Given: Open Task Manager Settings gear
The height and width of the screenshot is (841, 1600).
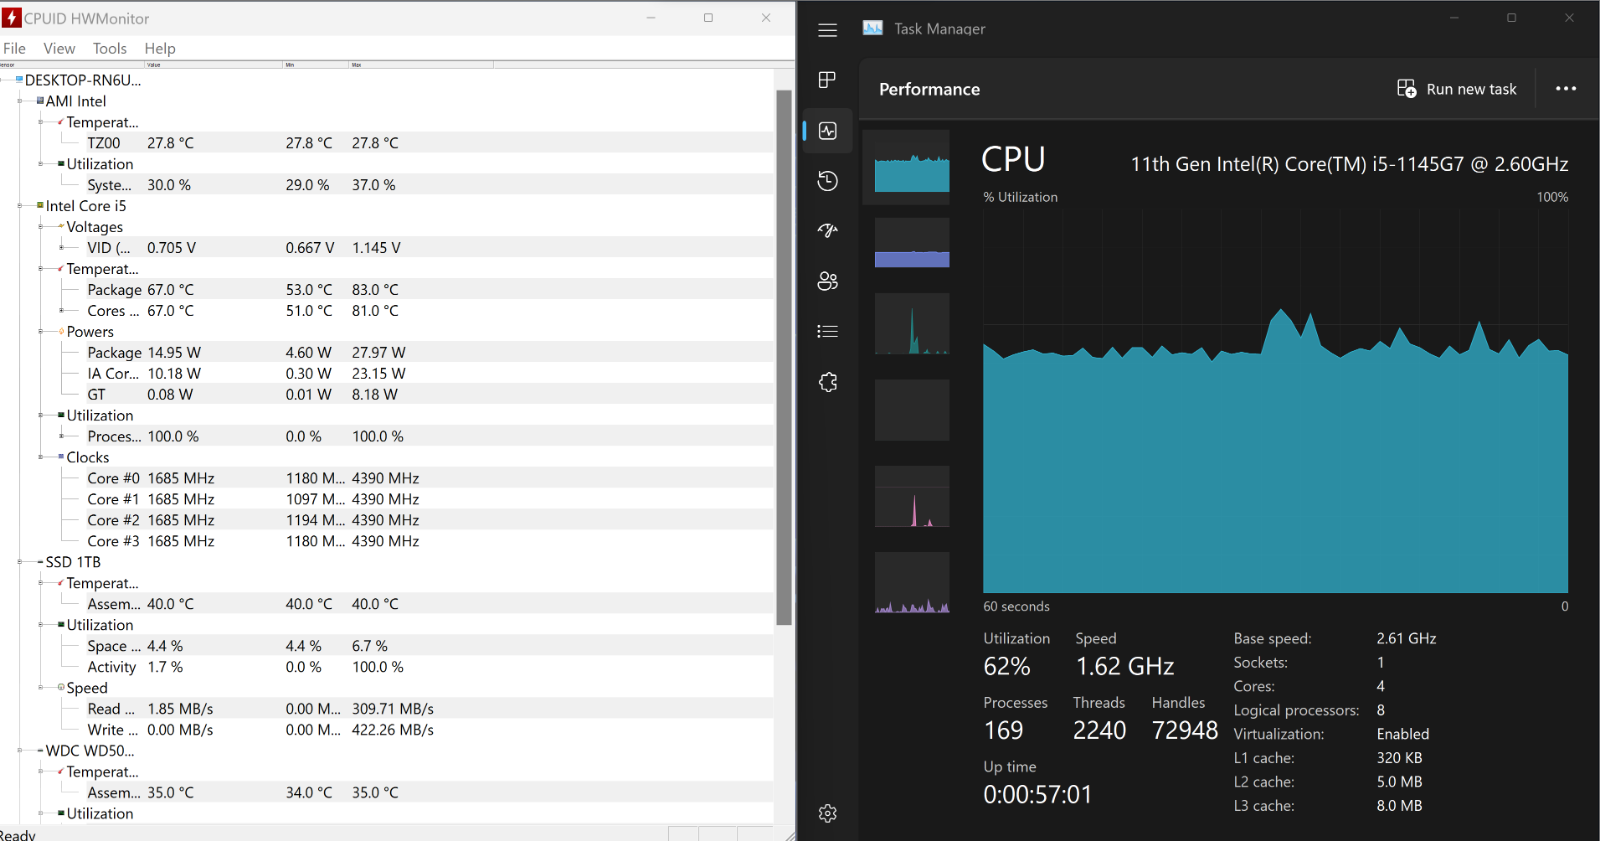Looking at the screenshot, I should coord(827,813).
